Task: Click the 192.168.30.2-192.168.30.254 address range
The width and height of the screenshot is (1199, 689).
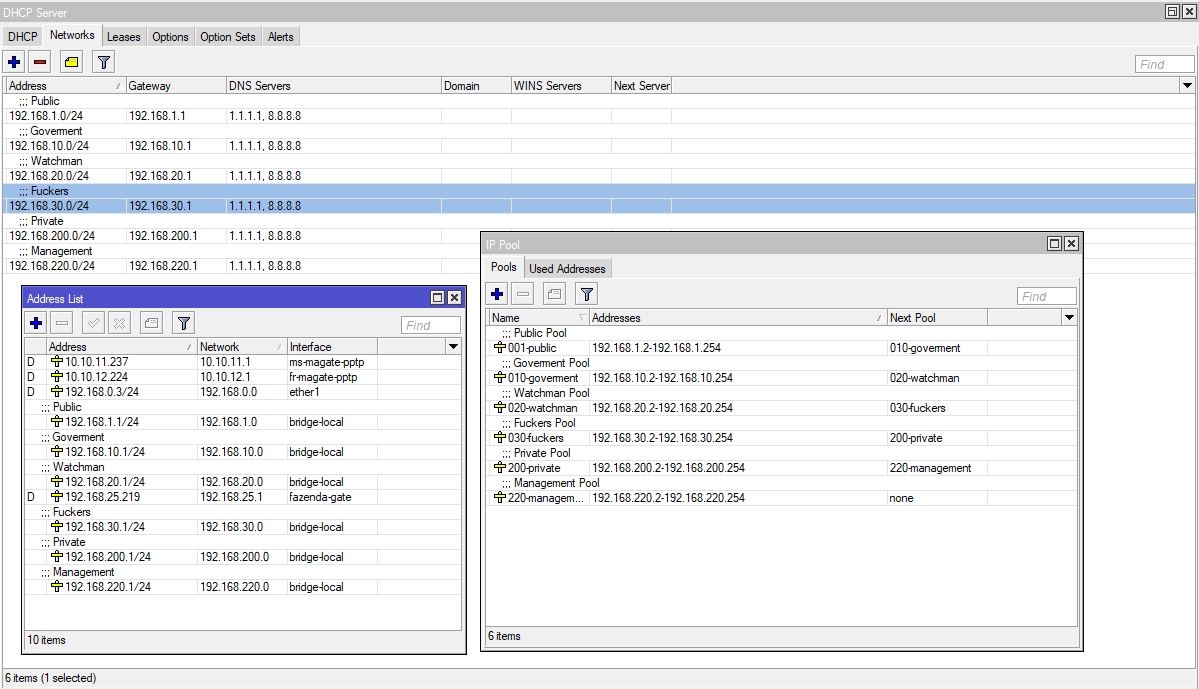Action: pyautogui.click(x=662, y=438)
